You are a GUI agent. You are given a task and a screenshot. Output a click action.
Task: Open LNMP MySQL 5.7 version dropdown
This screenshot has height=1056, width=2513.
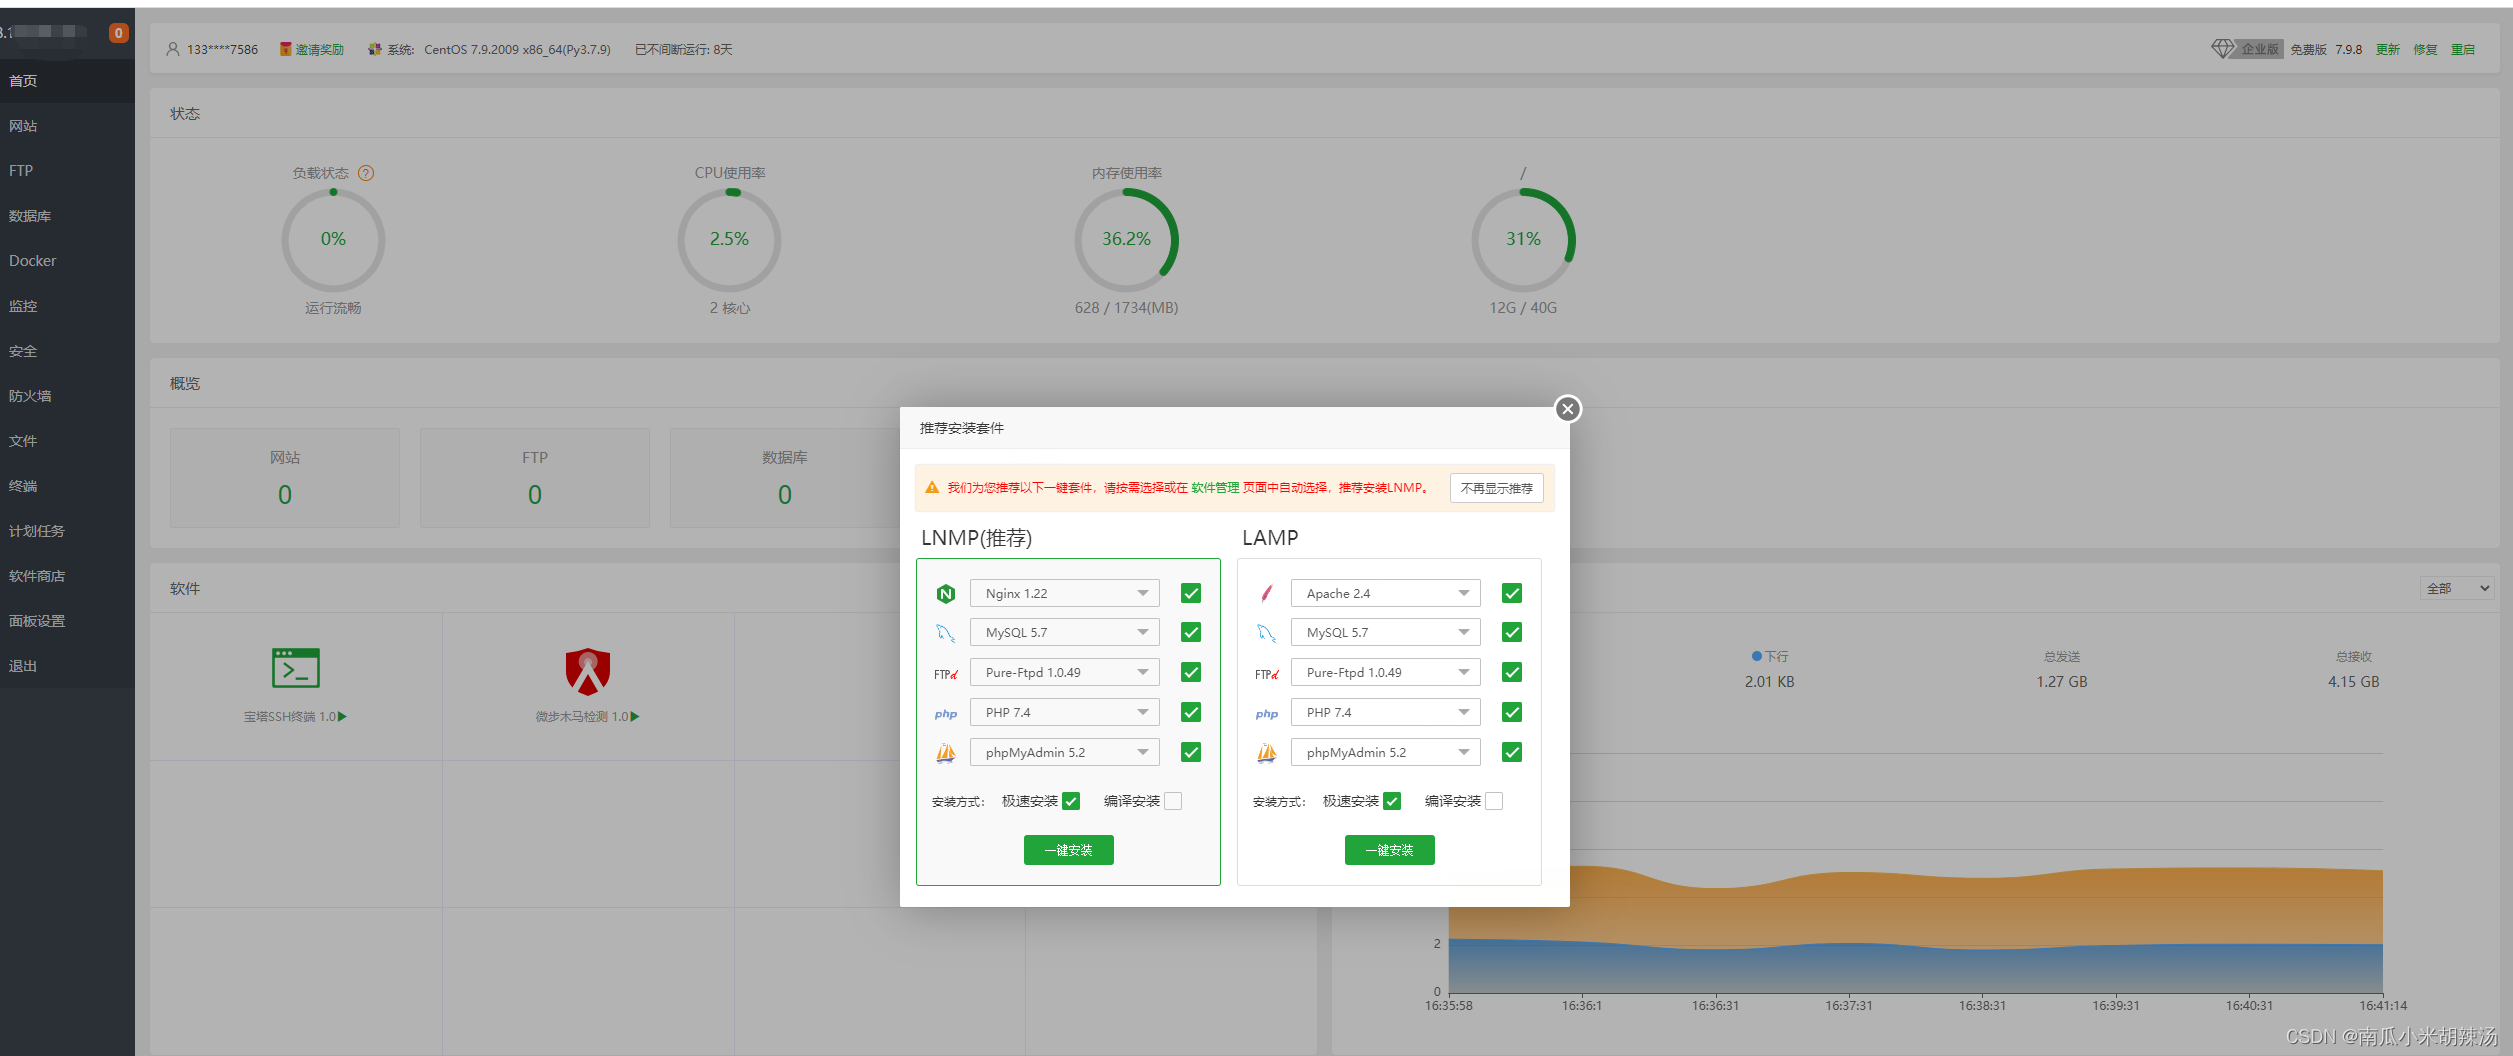1065,633
